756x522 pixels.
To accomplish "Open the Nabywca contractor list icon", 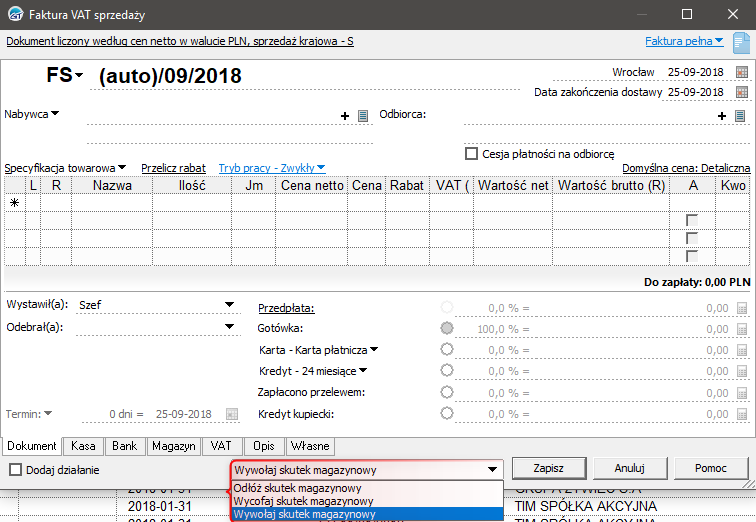I will tap(363, 116).
